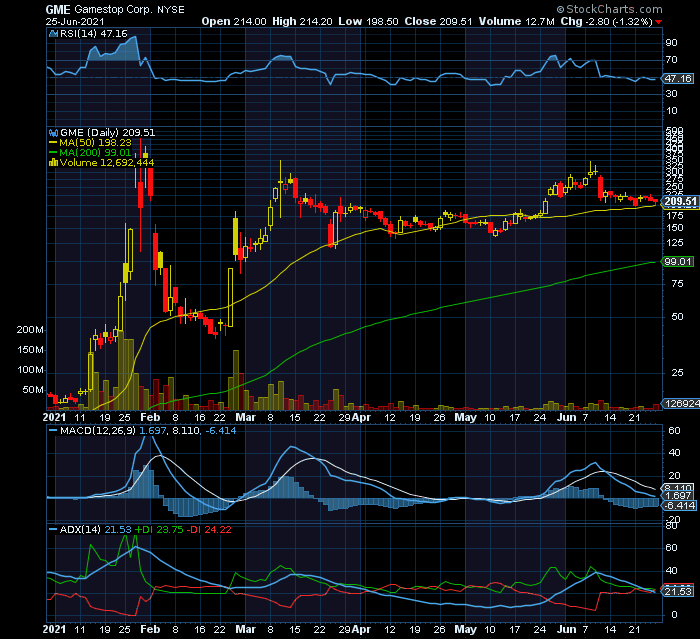Click the Chg -2.80 (-1.32%) value
Image resolution: width=700 pixels, height=639 pixels.
click(x=607, y=21)
